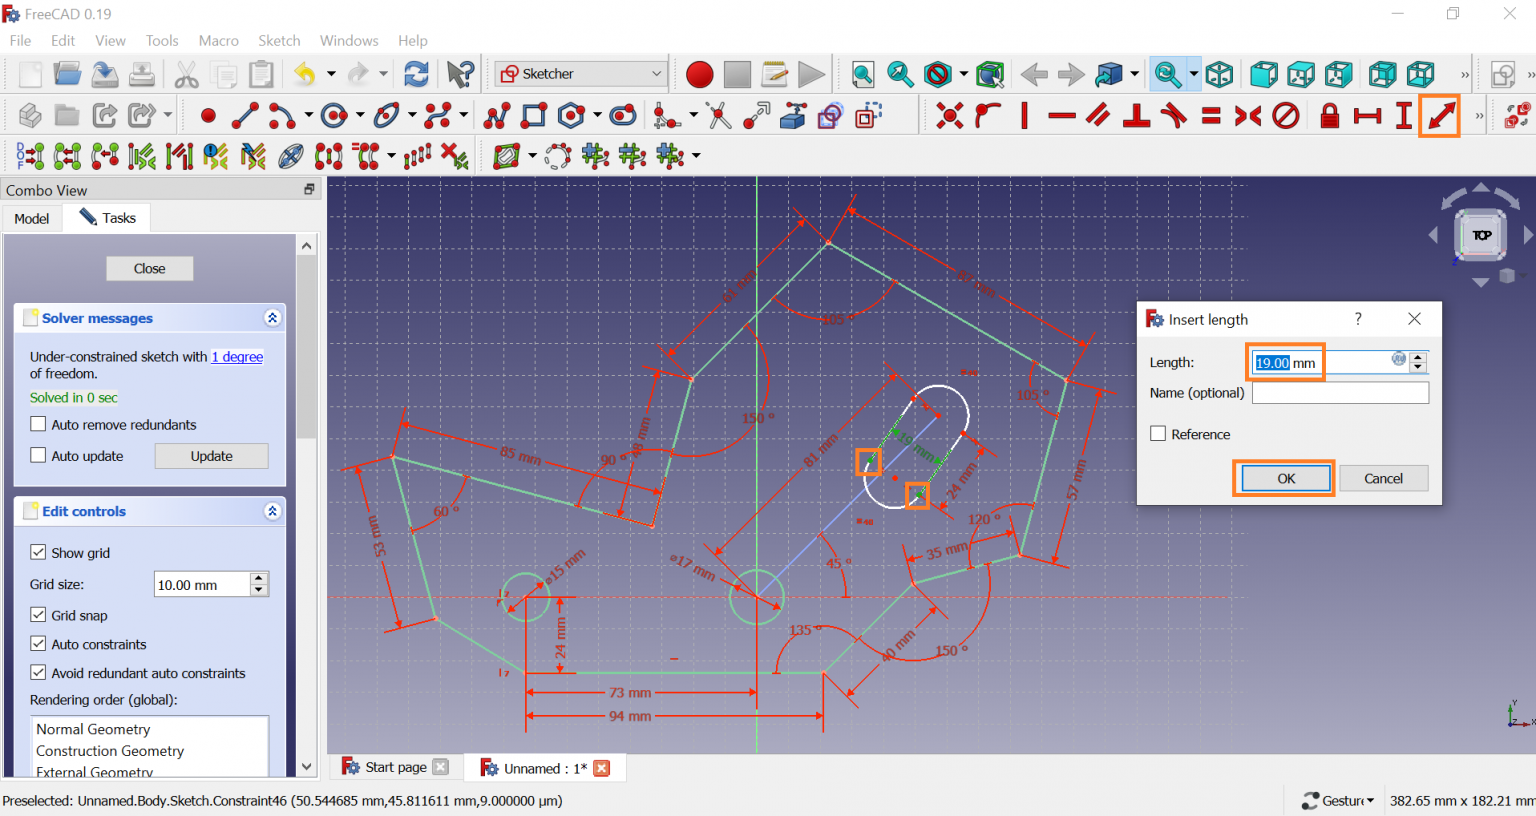Image resolution: width=1536 pixels, height=816 pixels.
Task: Click the refresh recompute icon
Action: 416,74
